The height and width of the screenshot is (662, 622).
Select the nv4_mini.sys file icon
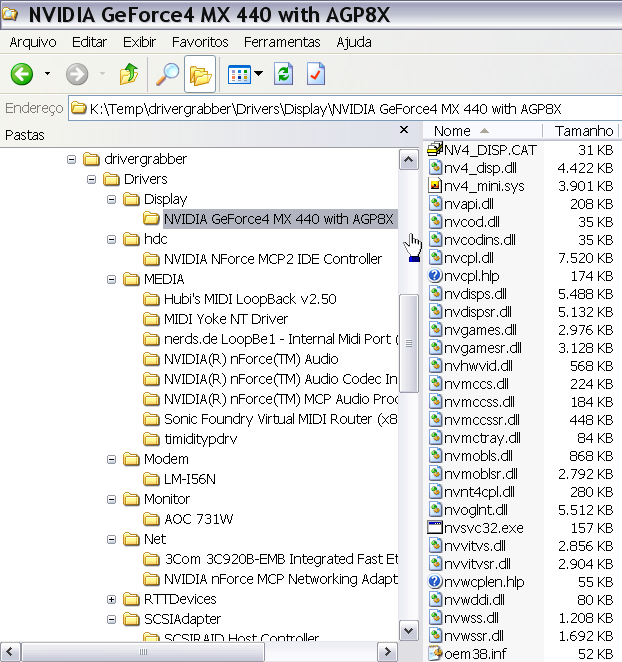coord(435,185)
